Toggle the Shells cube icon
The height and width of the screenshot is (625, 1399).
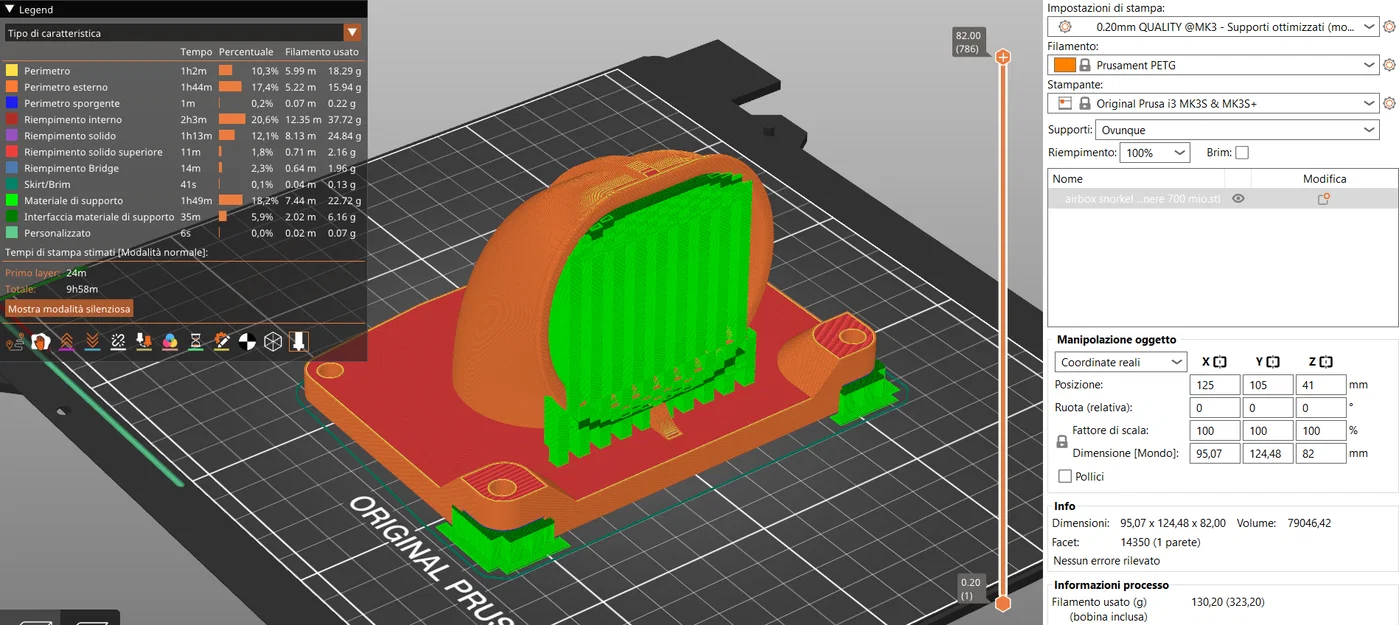pyautogui.click(x=273, y=342)
